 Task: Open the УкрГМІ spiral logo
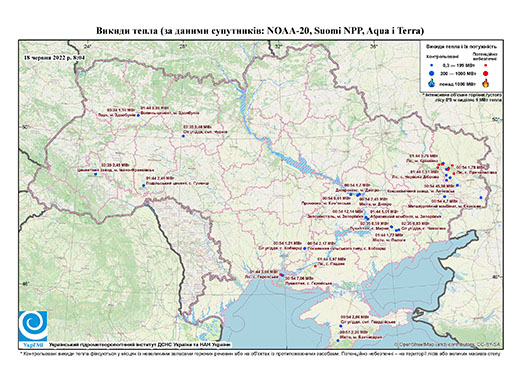click(x=33, y=326)
